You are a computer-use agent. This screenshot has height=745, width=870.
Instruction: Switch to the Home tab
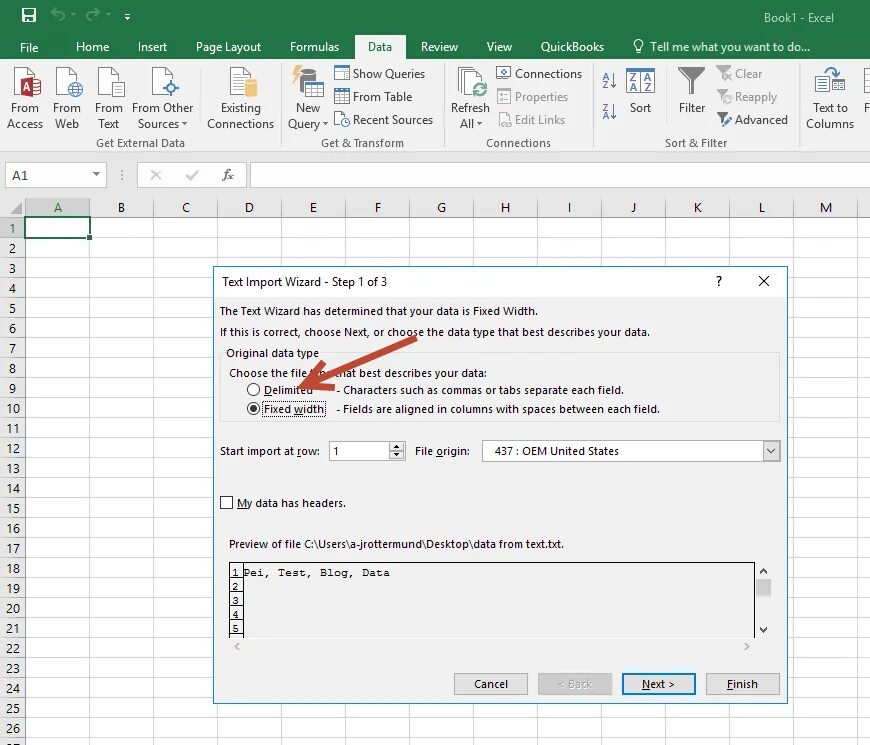point(93,47)
